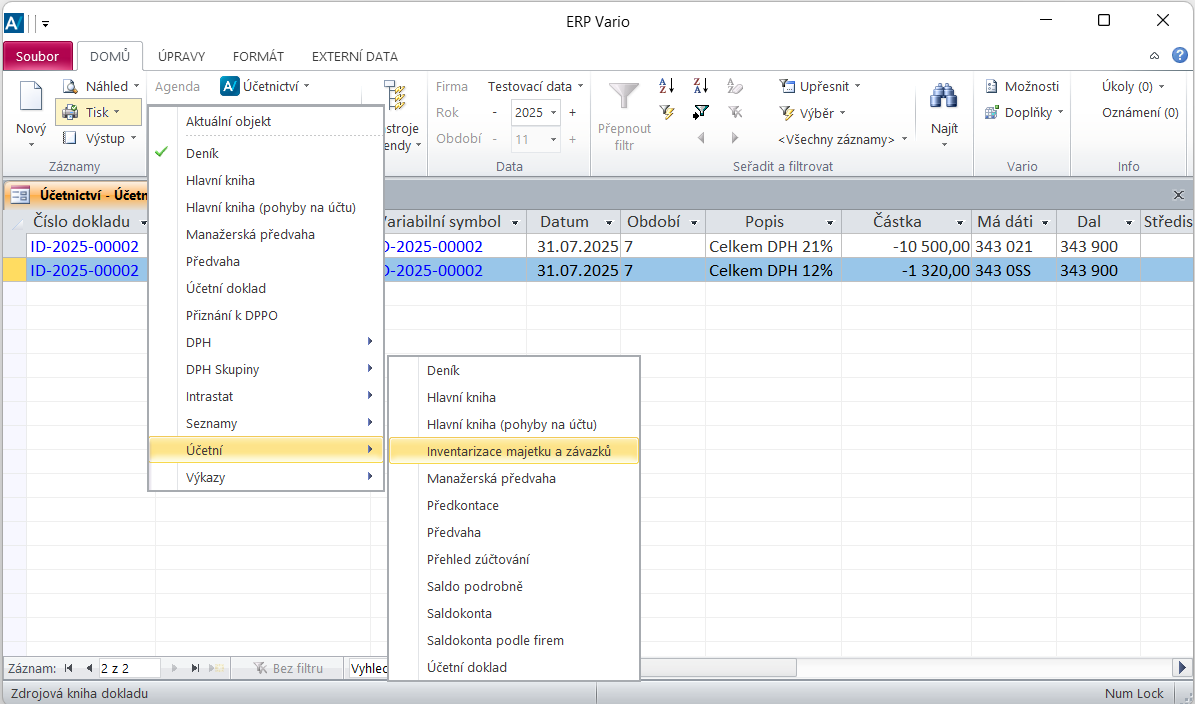
Task: Expand the Datum column filter arrow
Action: [609, 222]
